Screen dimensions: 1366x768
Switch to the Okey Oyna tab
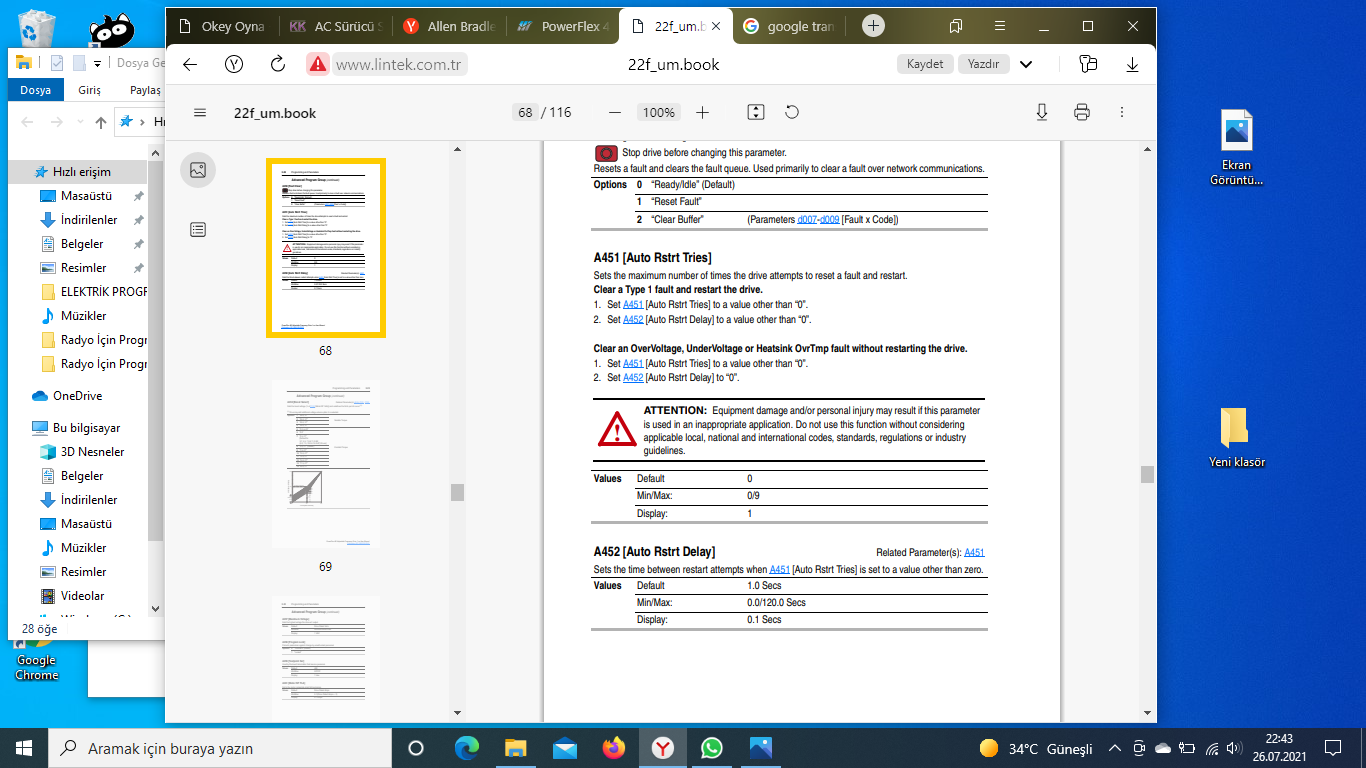click(x=221, y=26)
